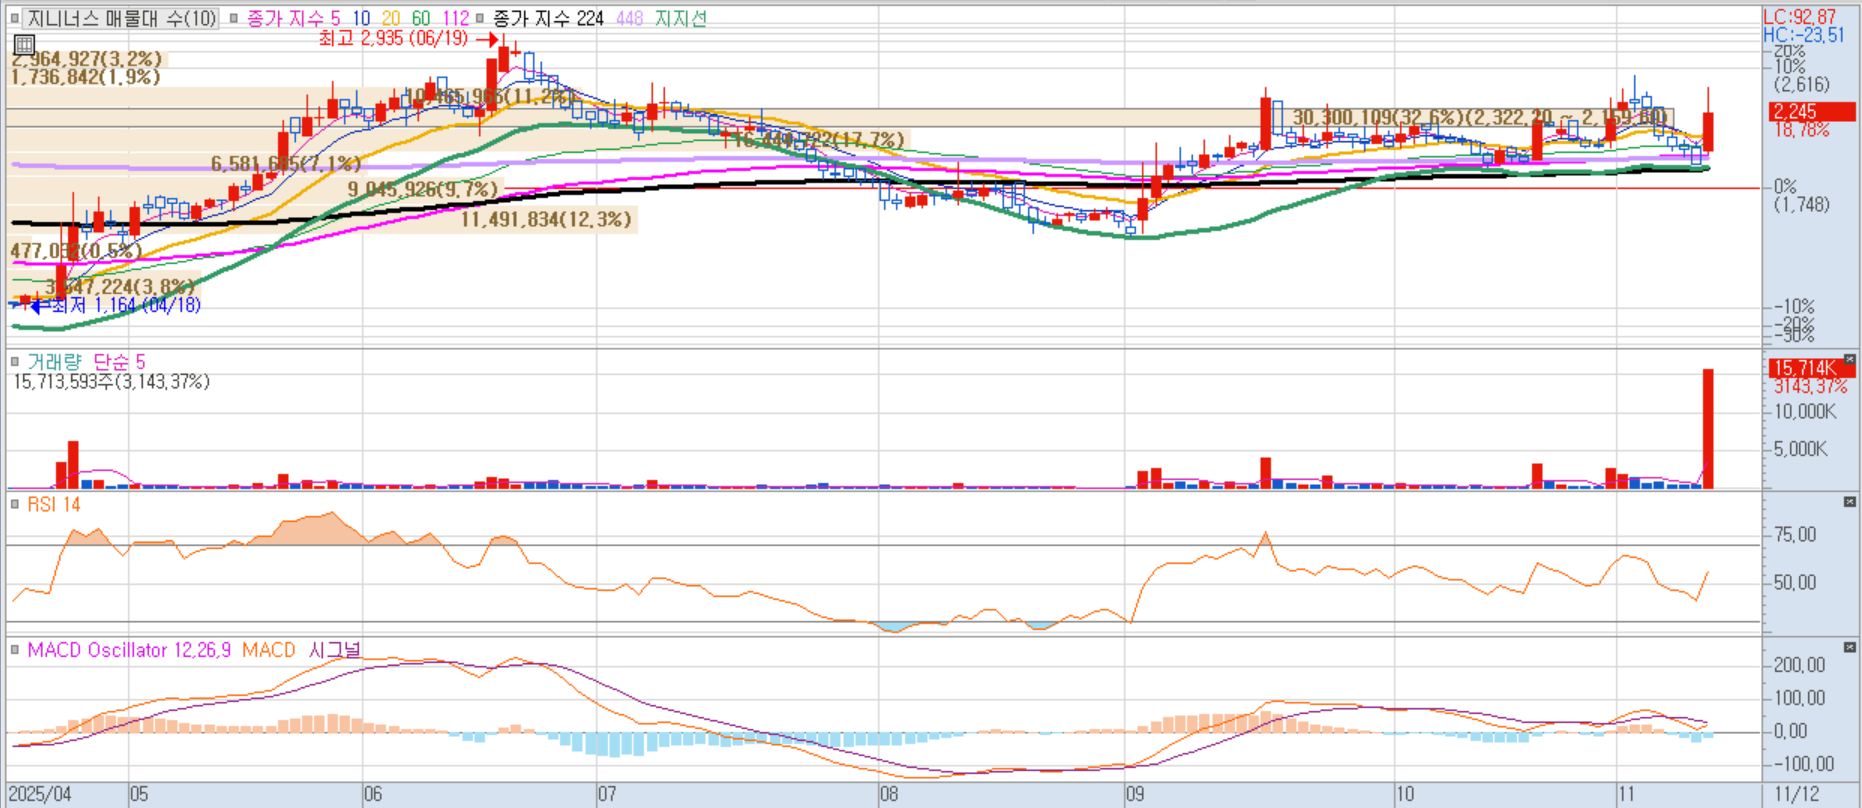Select the orange 20 moving average label
The image size is (1862, 808).
[x=391, y=18]
